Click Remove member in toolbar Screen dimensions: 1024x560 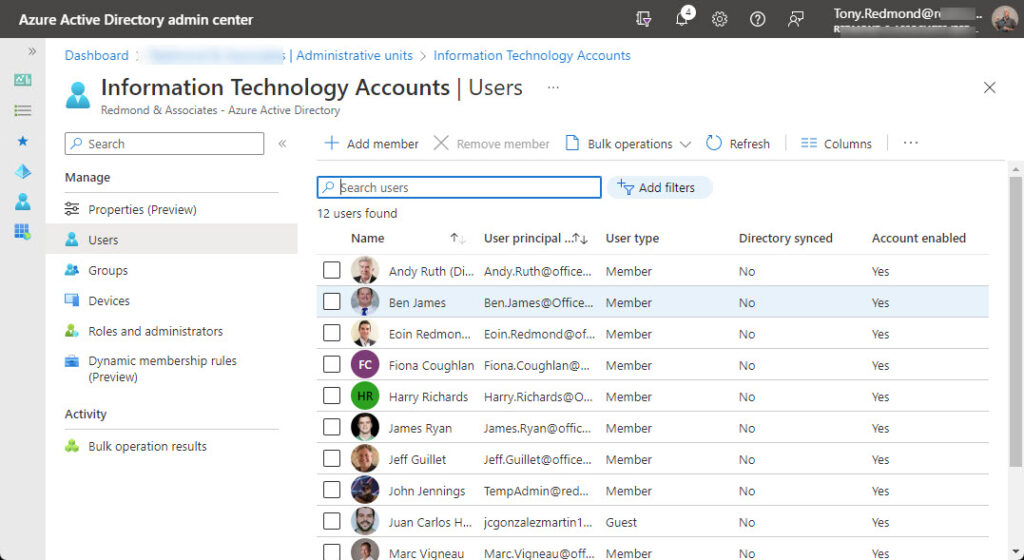[x=492, y=144]
